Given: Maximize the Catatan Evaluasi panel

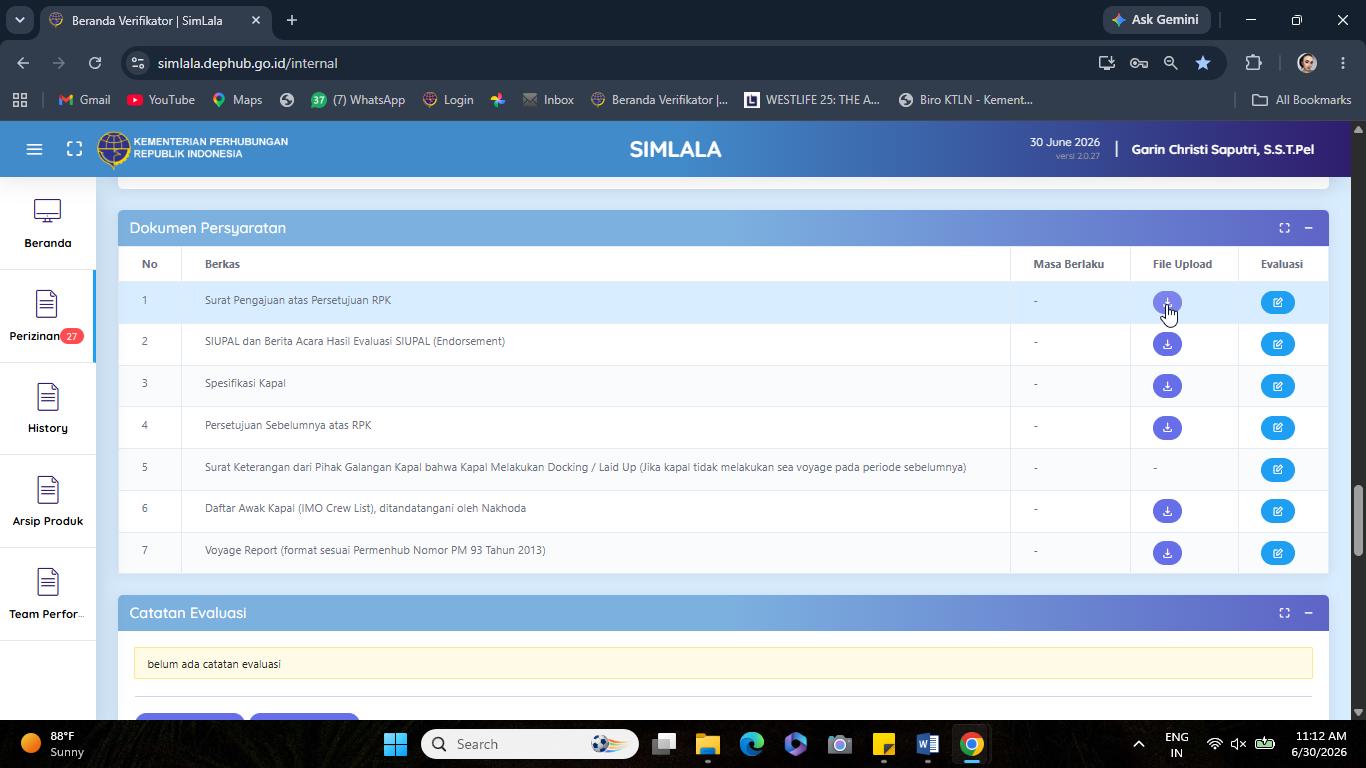Looking at the screenshot, I should 1284,613.
